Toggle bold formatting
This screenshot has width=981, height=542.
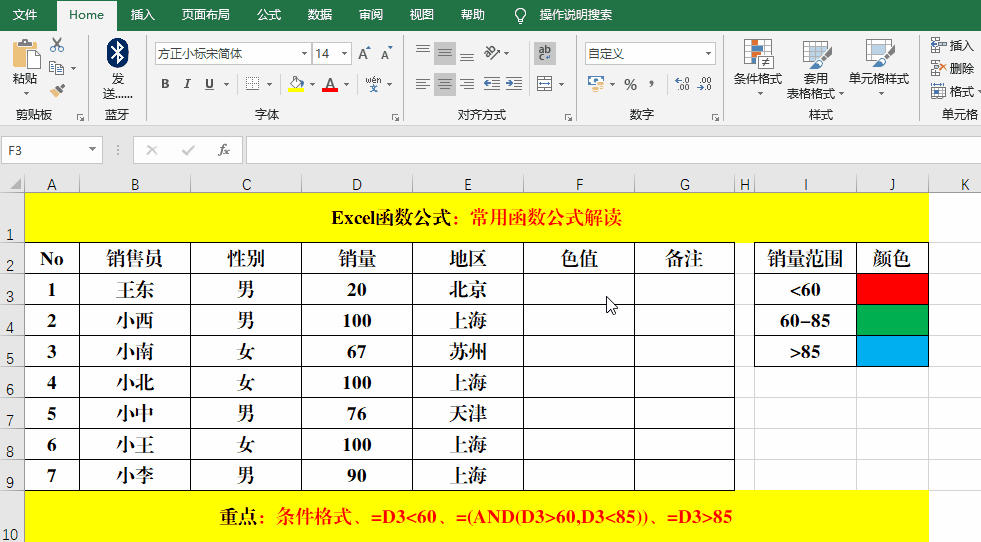pyautogui.click(x=165, y=85)
